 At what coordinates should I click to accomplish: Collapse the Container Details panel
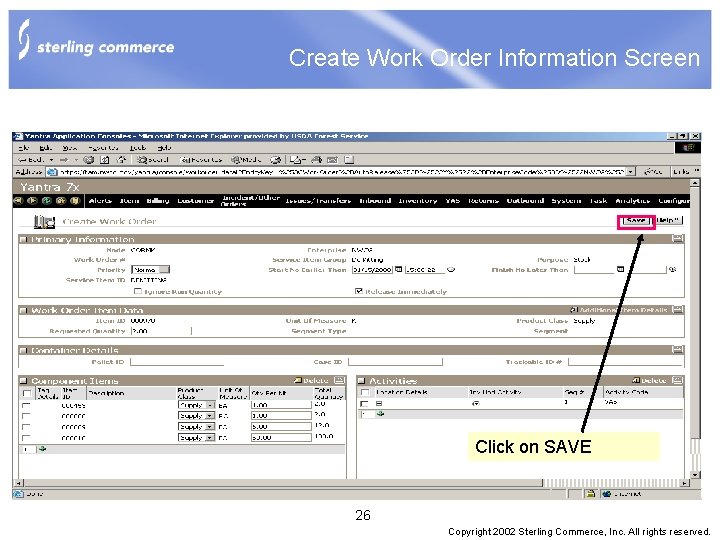click(677, 349)
